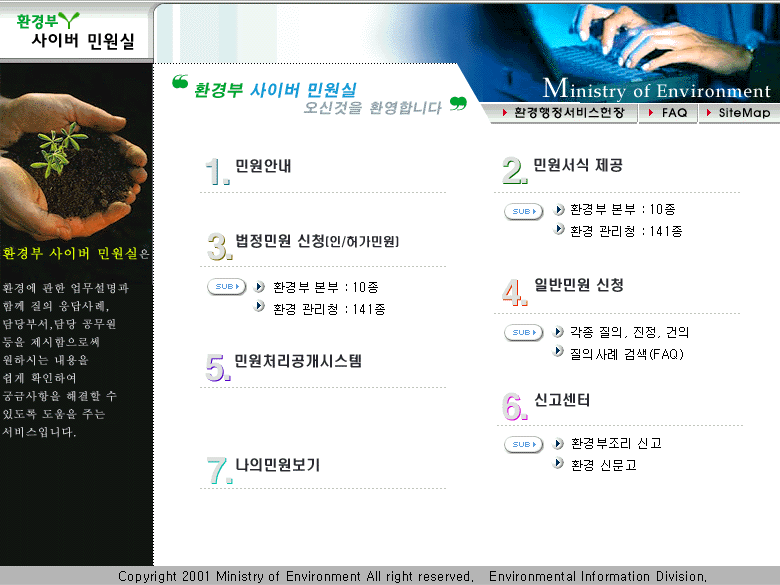
Task: Select 환경부 본부 10종 under 민원서식 제공
Action: (622, 210)
